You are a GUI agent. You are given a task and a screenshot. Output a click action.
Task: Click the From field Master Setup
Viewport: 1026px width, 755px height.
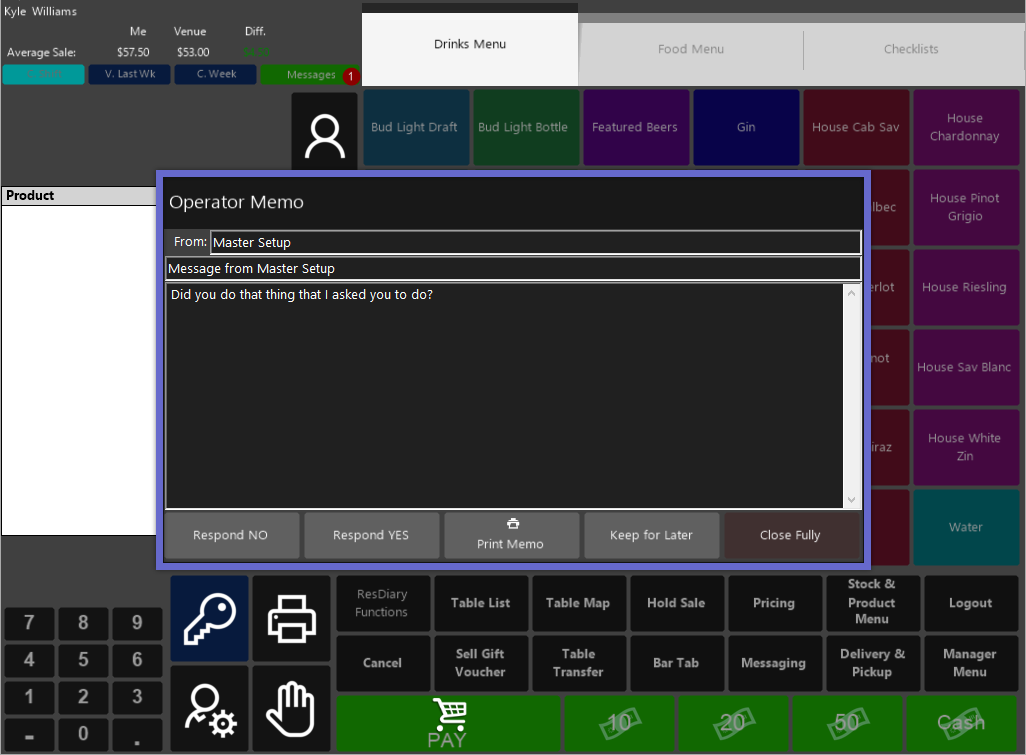534,242
